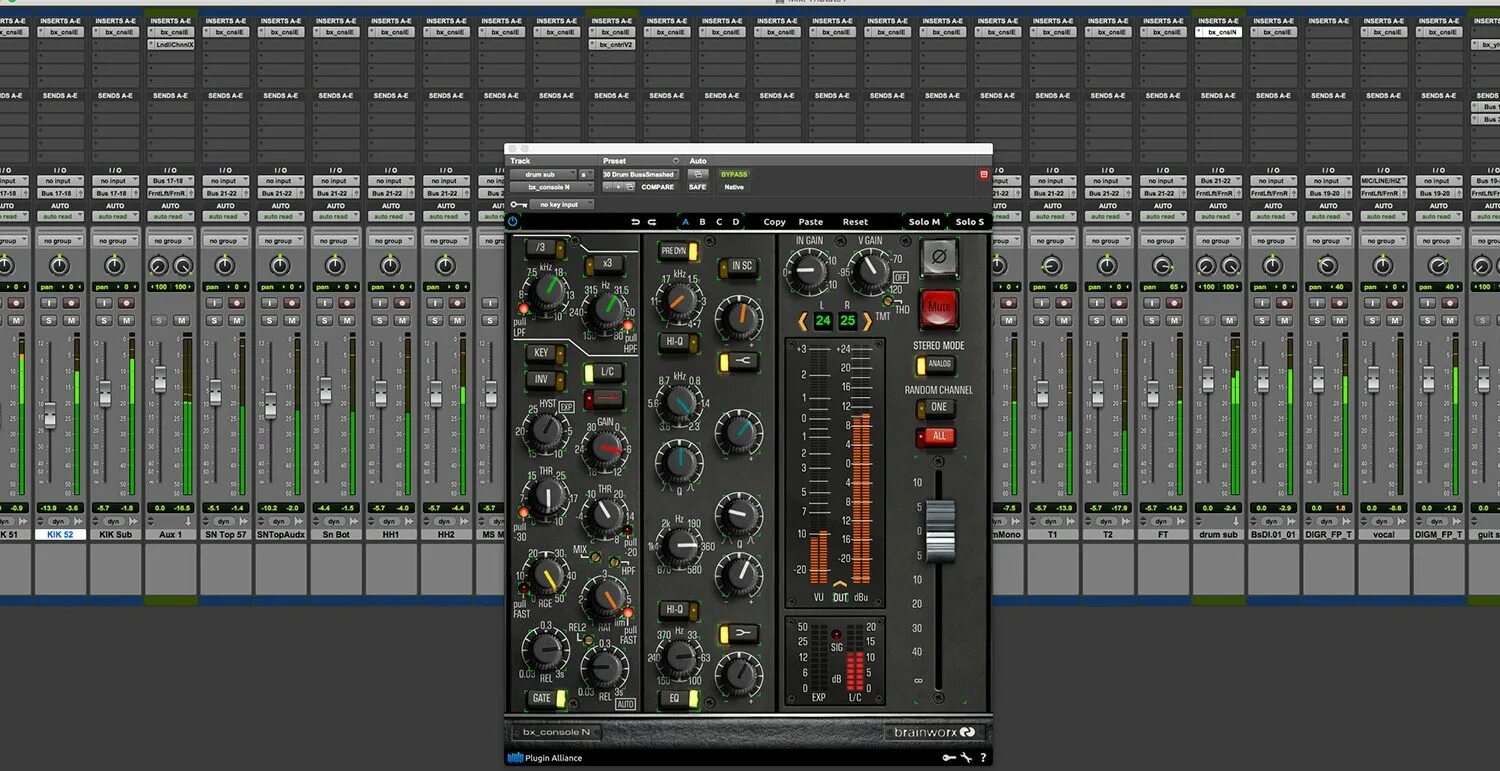
Task: Select plugin setting B
Action: (x=702, y=222)
